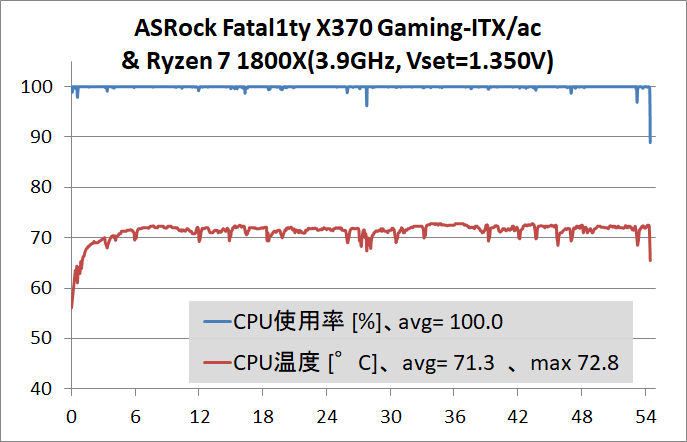
Task: Click the chart title line "ASRock Fatal1ty X370 Gaming-ITX/ac"
Action: (337, 28)
